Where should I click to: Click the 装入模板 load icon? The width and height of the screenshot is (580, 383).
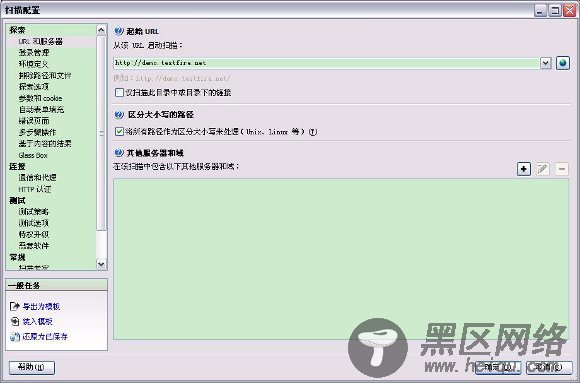(14, 321)
